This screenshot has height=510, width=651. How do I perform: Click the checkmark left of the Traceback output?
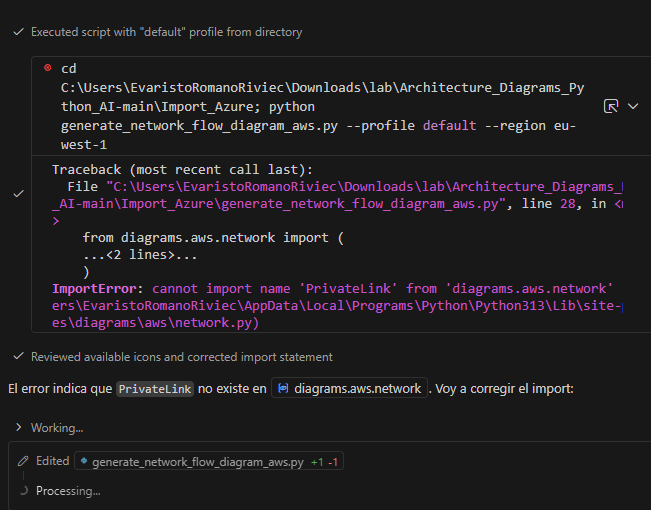click(18, 194)
